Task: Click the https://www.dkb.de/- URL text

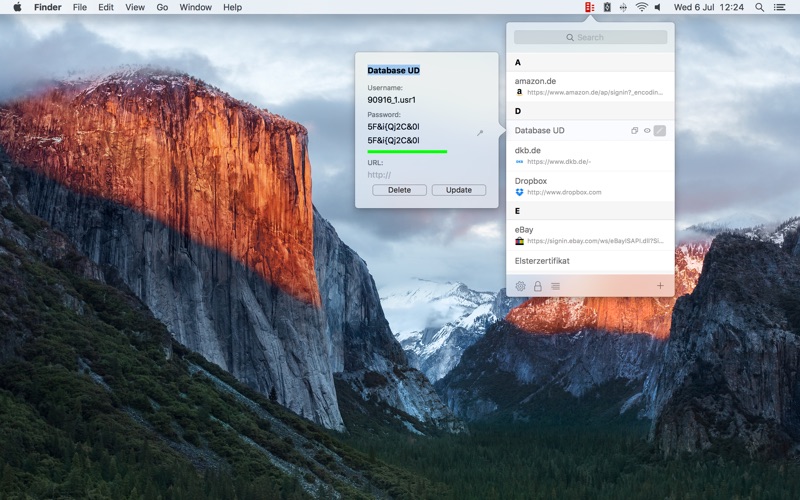Action: tap(559, 162)
